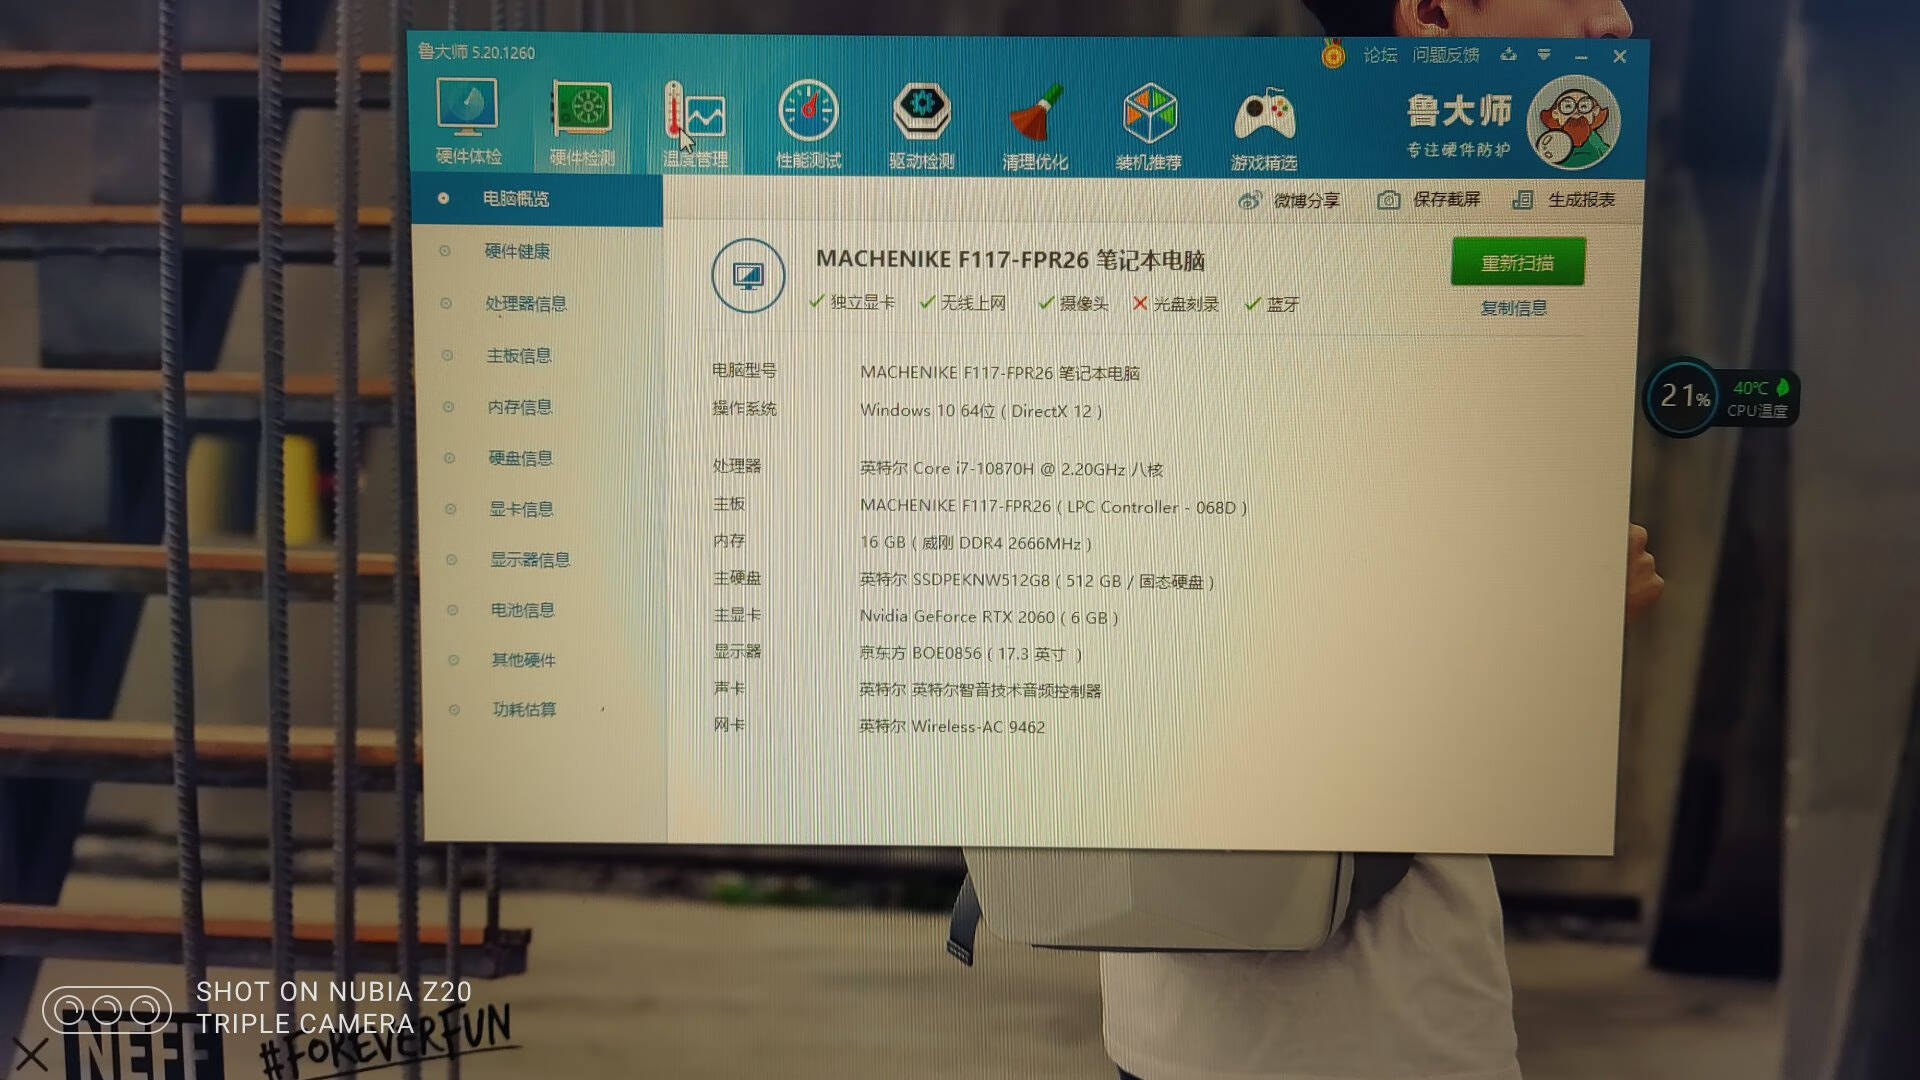The height and width of the screenshot is (1080, 1920).
Task: Click the SSDPEKNW512G8 main disk text
Action: 1037,581
